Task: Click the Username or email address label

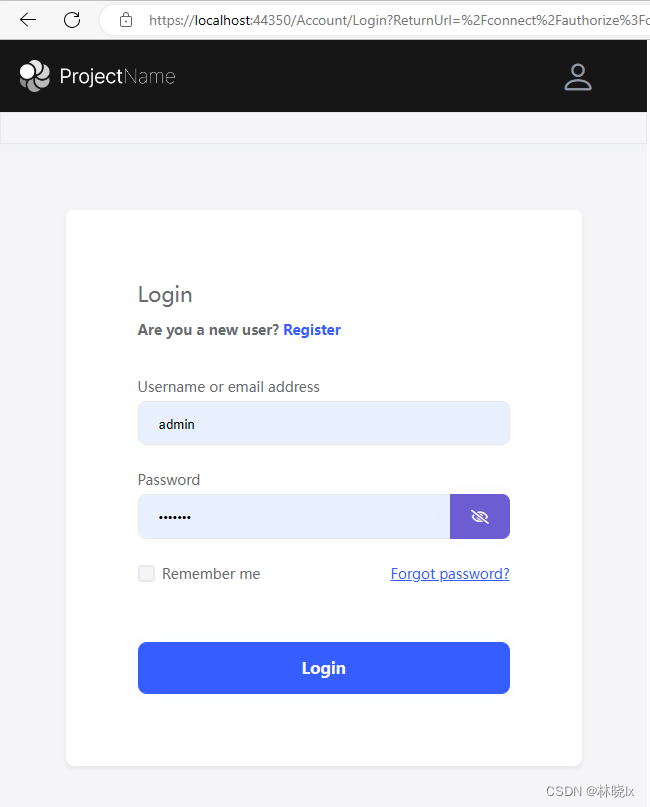Action: pos(228,386)
